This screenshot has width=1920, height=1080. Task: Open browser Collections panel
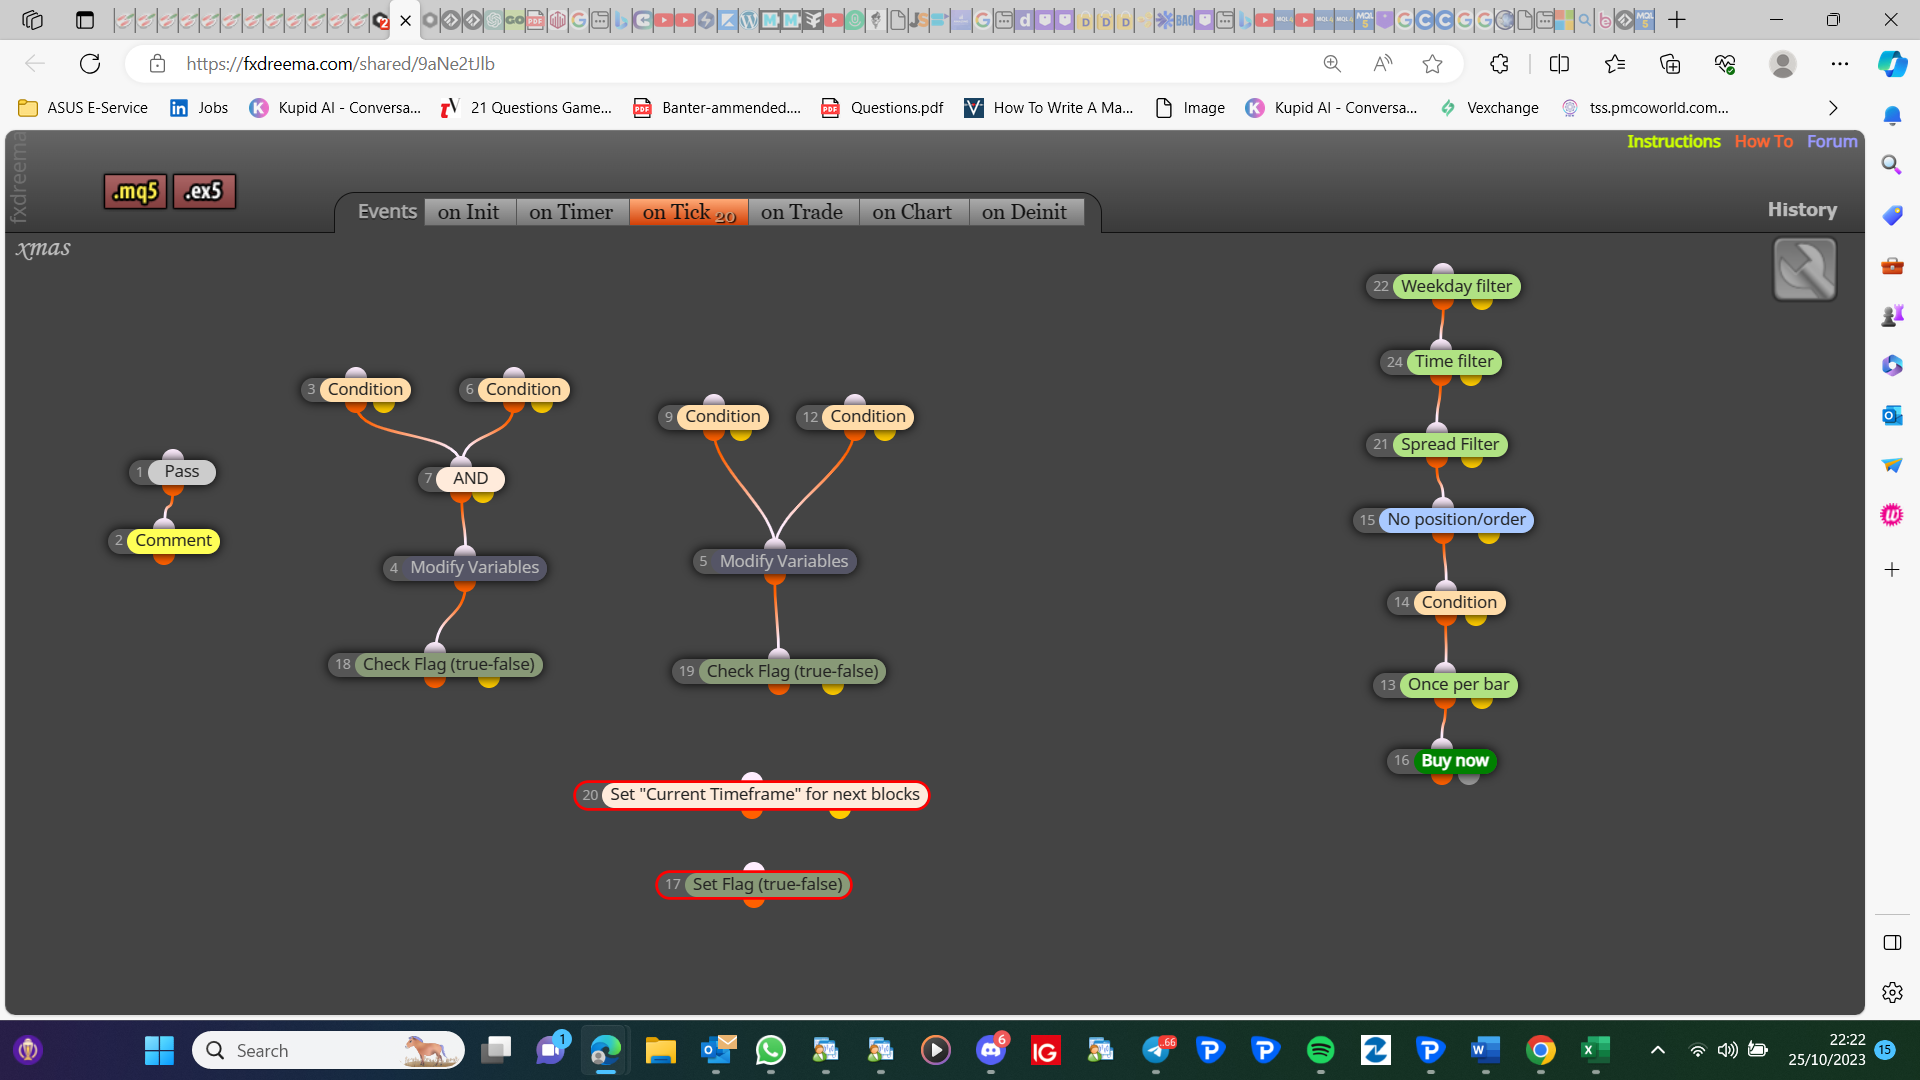1670,64
